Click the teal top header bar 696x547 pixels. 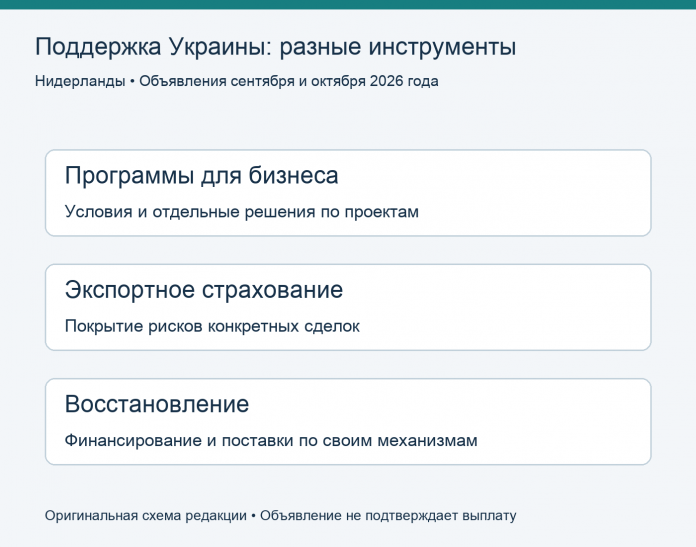[348, 4]
